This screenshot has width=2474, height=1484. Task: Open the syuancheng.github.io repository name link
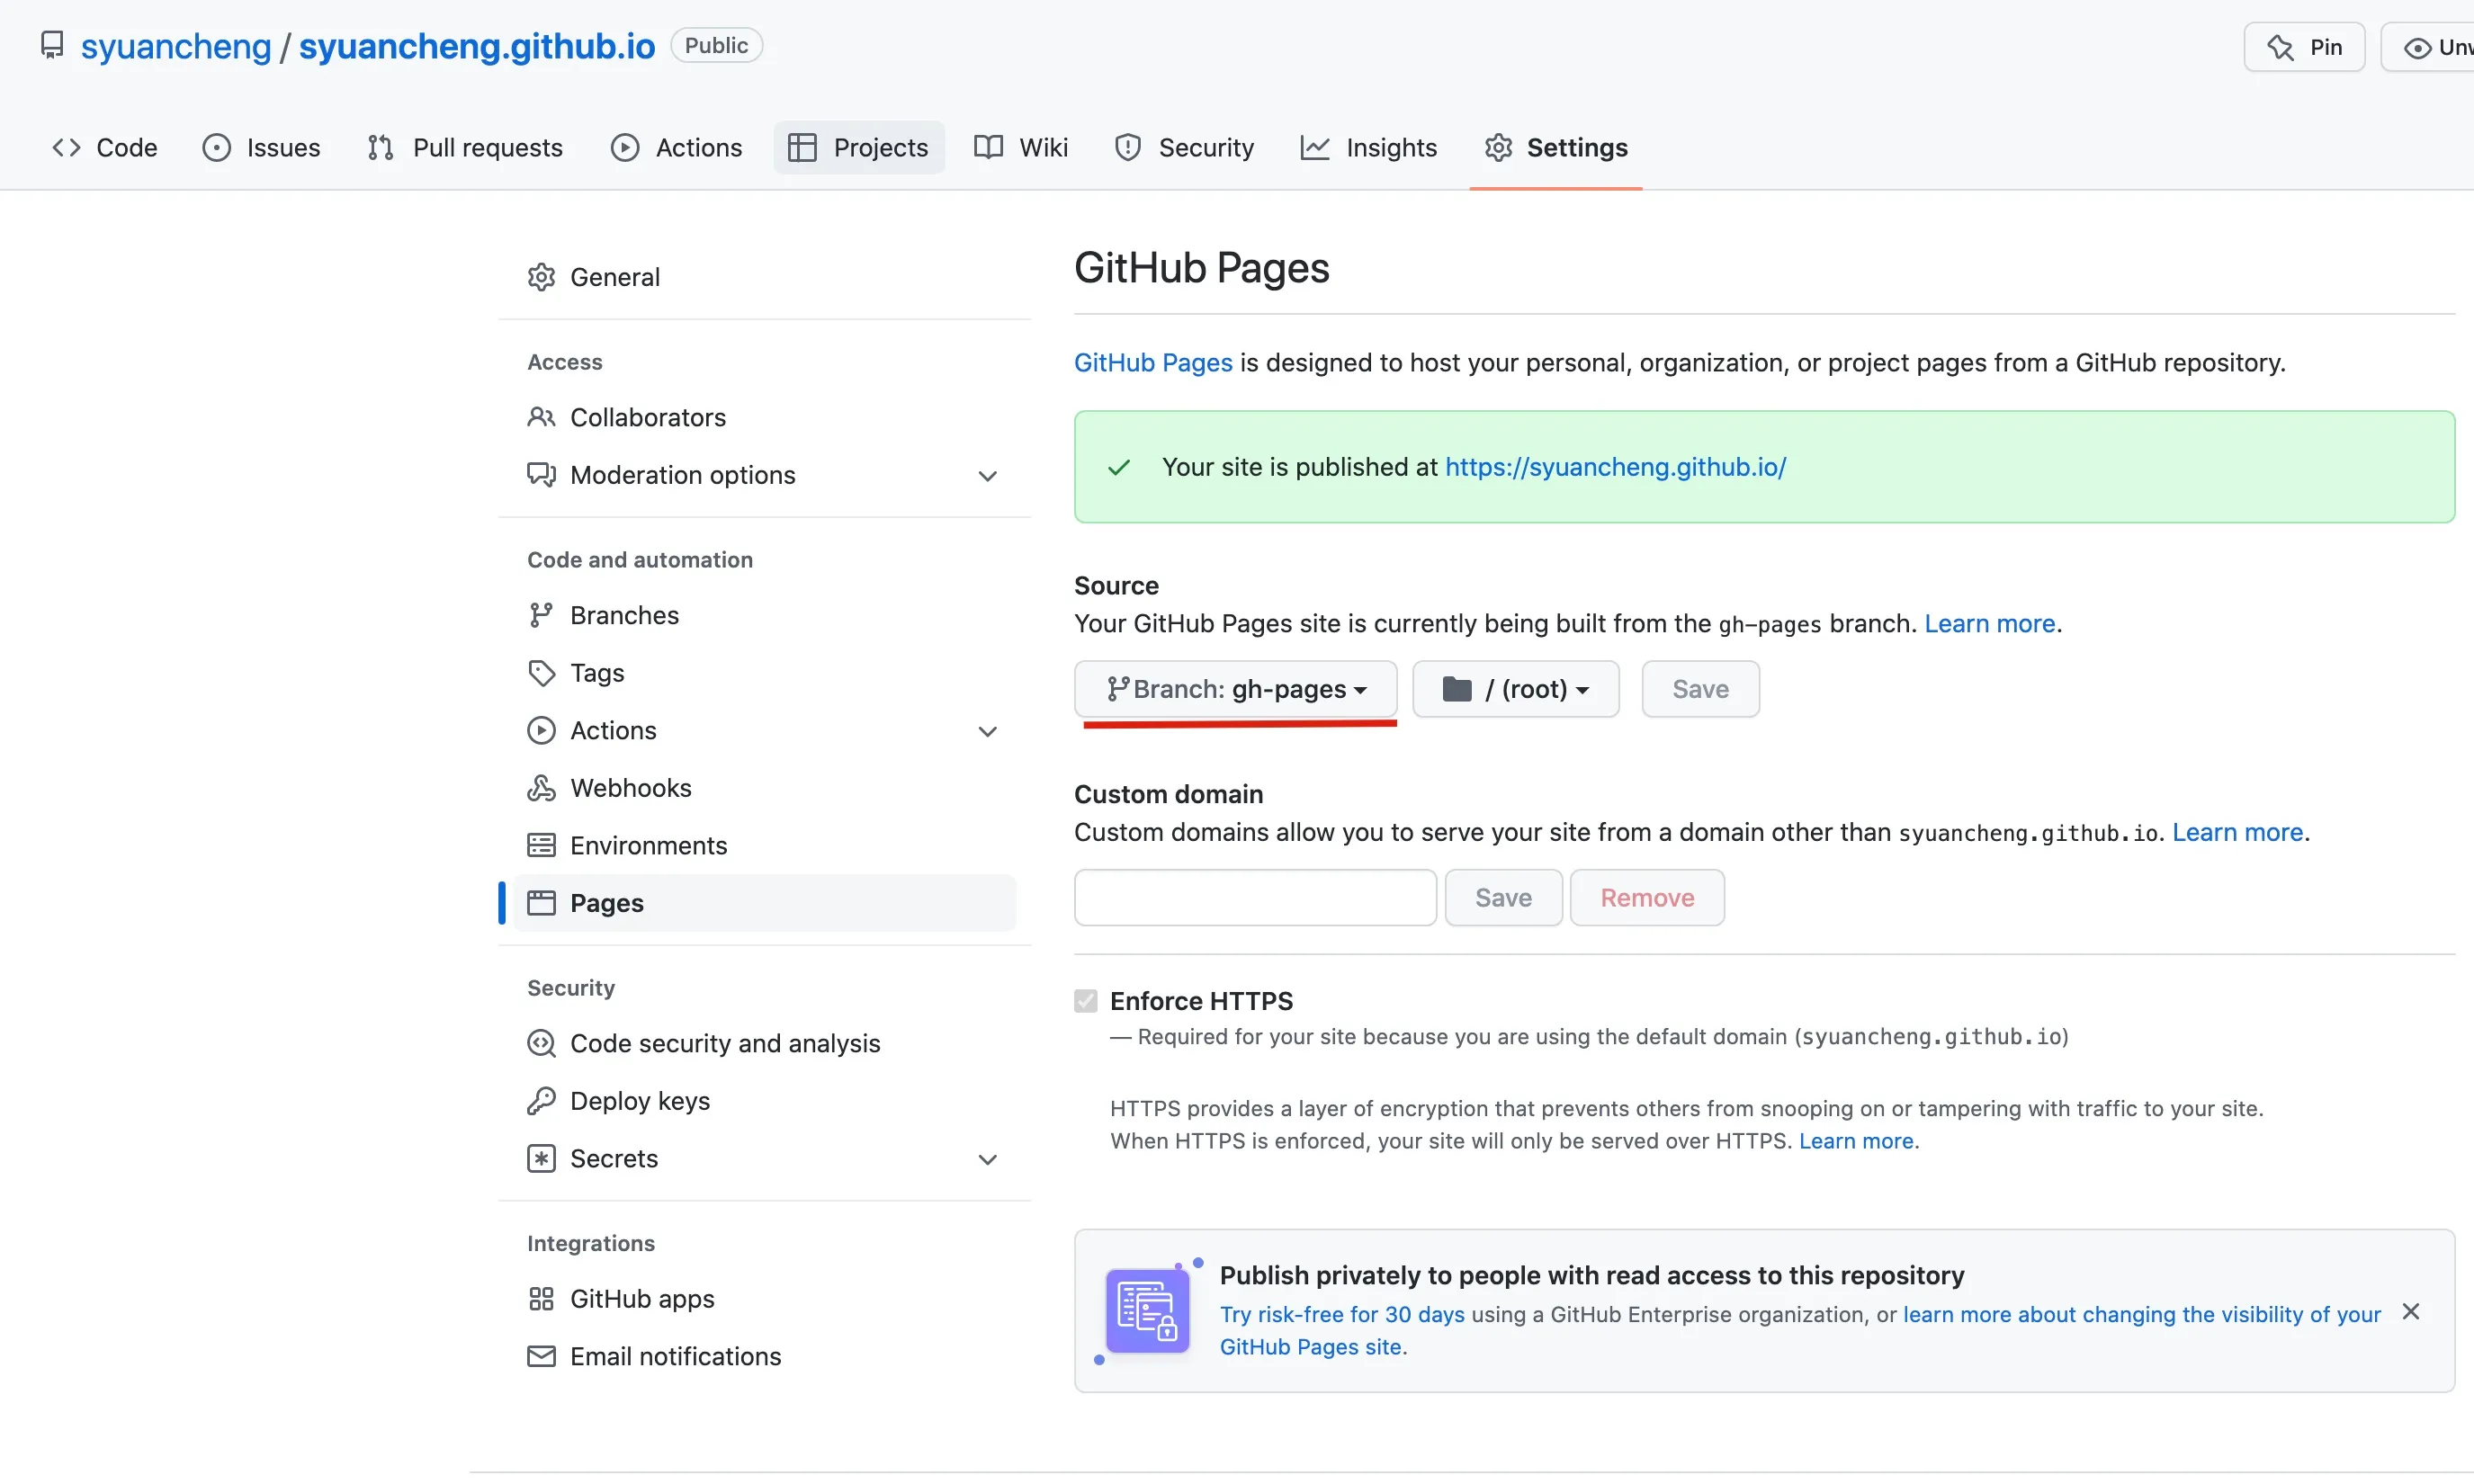click(x=477, y=46)
